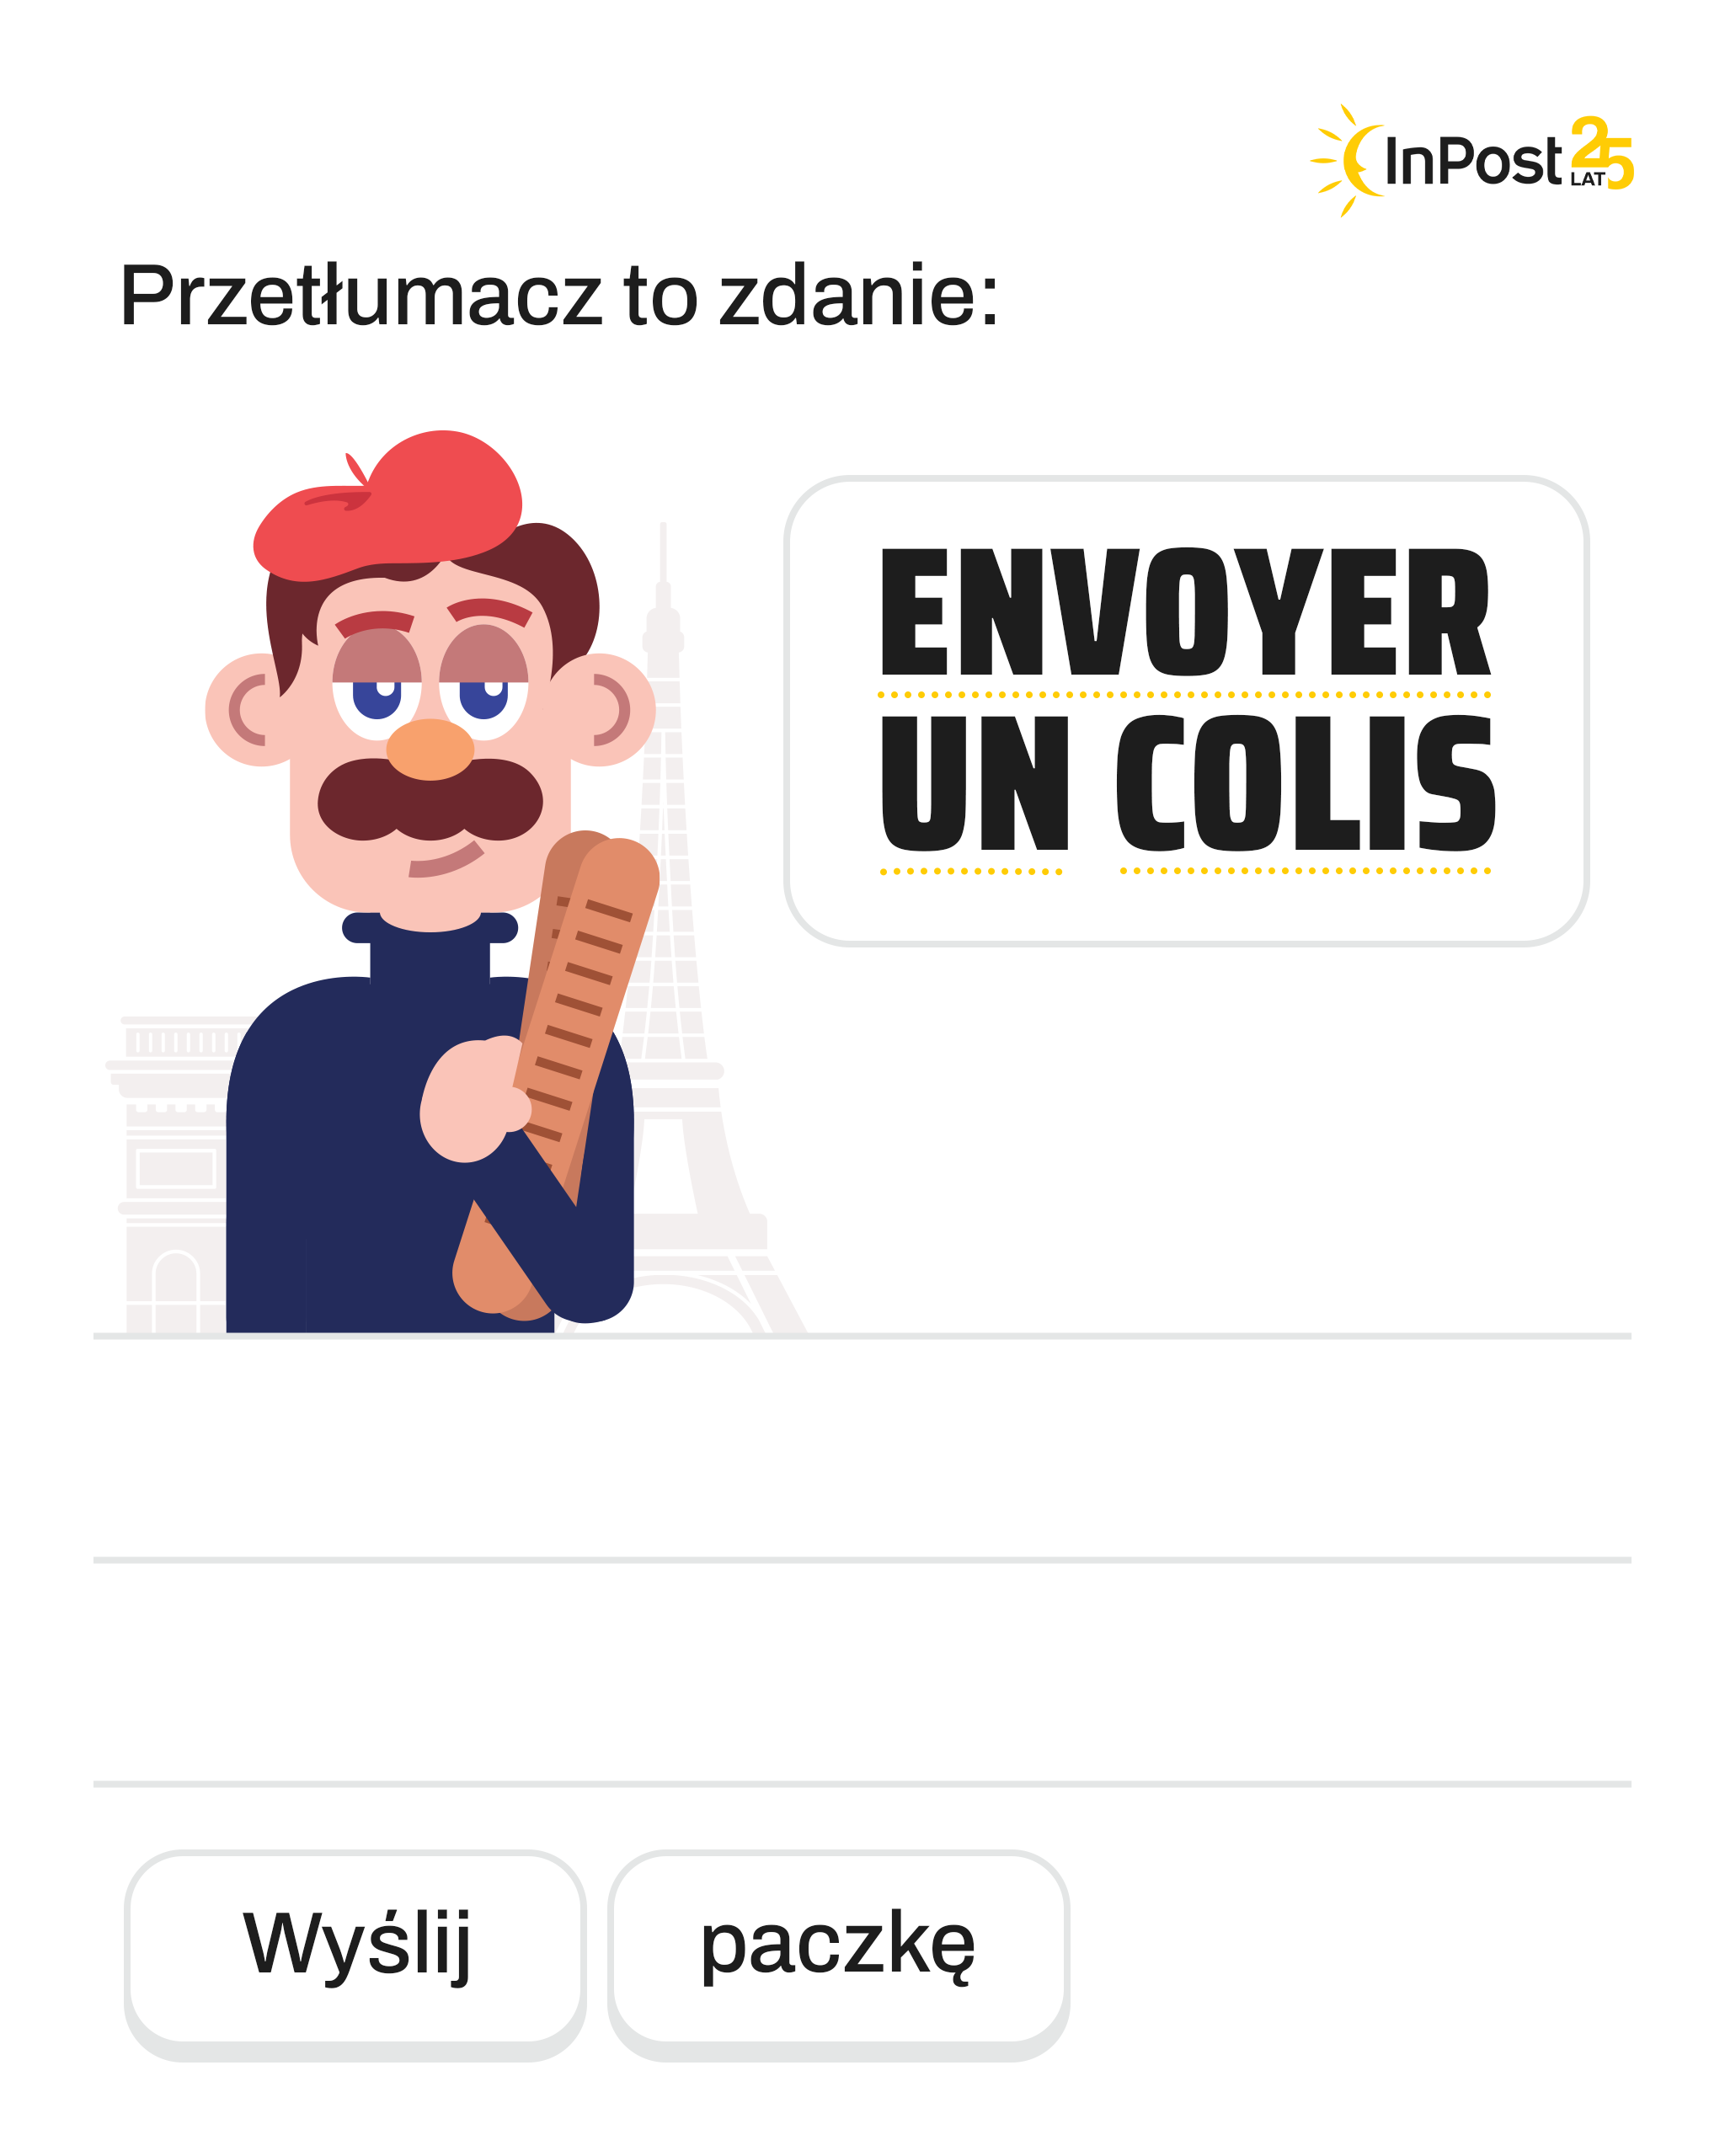Tap the underlined word UN
The width and height of the screenshot is (1725, 2156).
(975, 783)
